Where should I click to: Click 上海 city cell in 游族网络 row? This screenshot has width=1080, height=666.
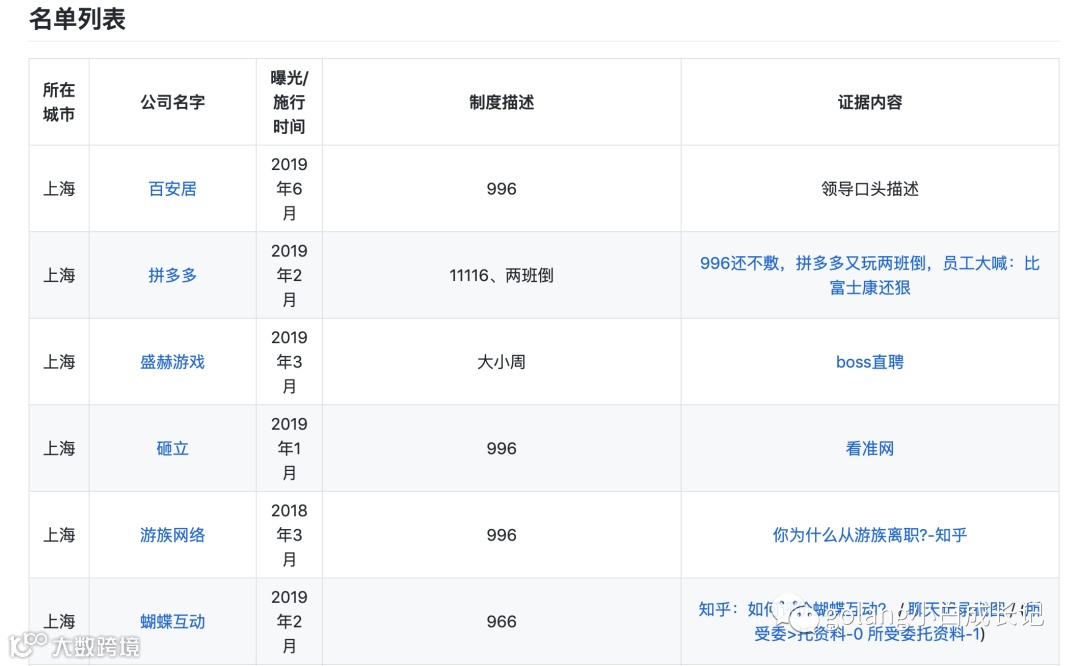[59, 535]
